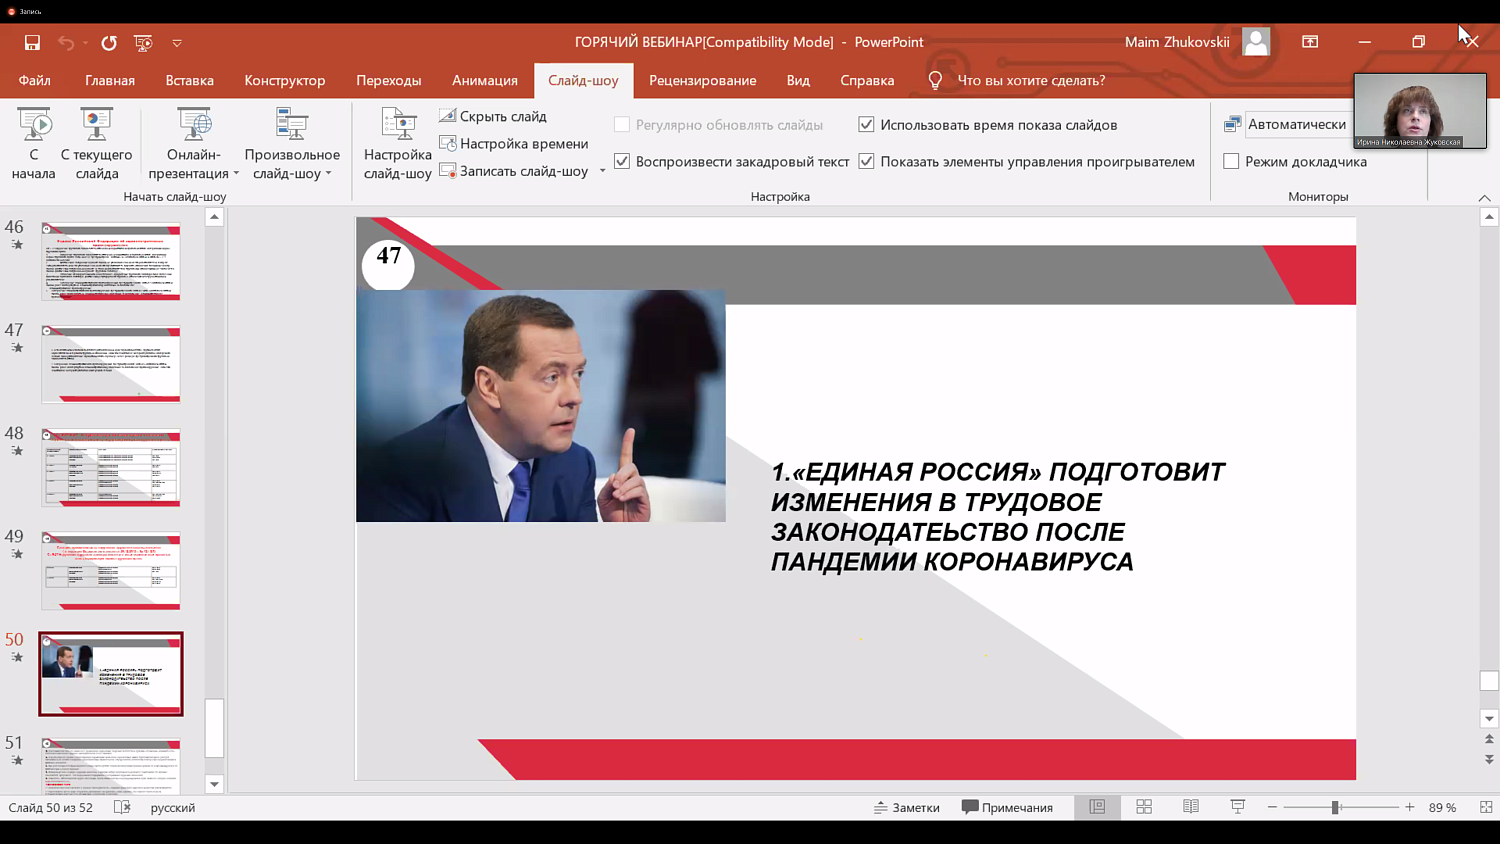The image size is (1500, 844).
Task: Click animation star under slide 48
Action: point(17,451)
